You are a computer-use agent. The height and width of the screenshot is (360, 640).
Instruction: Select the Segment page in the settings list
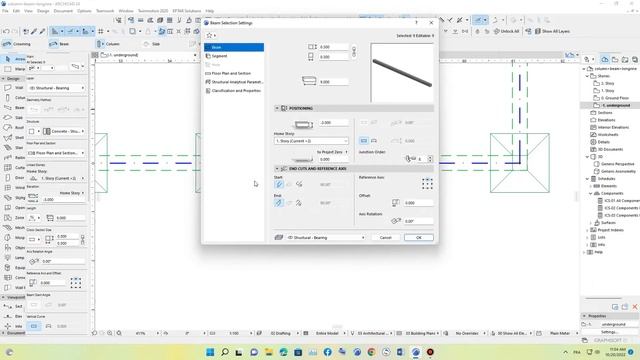(234, 56)
